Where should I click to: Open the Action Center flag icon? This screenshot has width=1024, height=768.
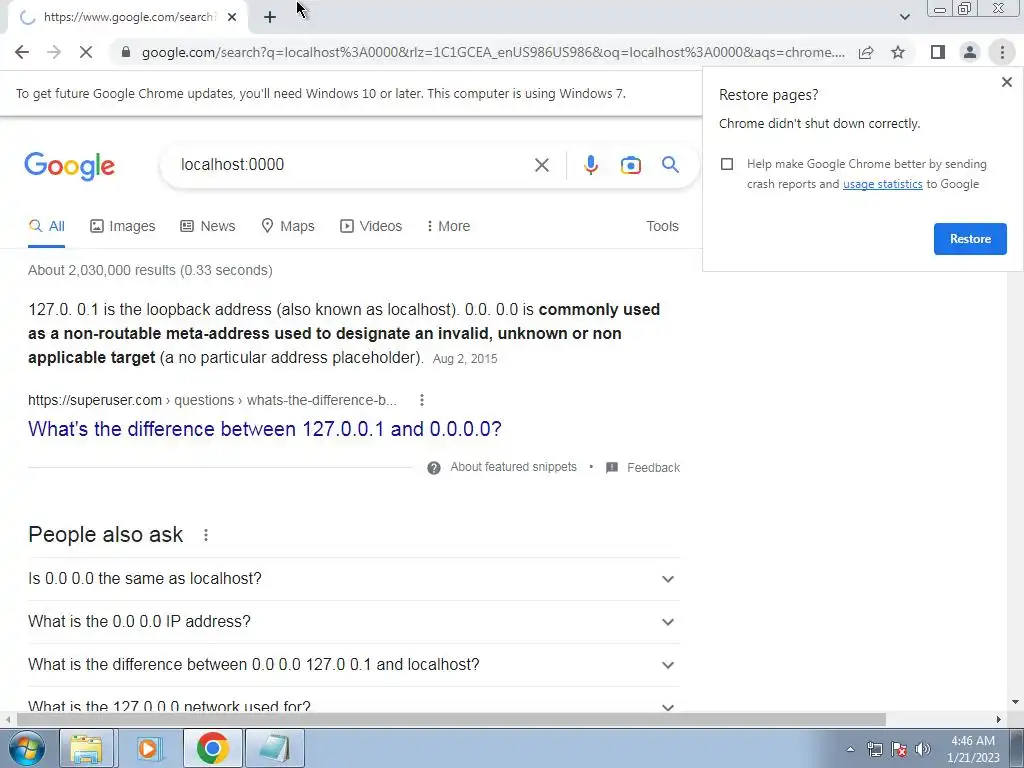tap(899, 750)
